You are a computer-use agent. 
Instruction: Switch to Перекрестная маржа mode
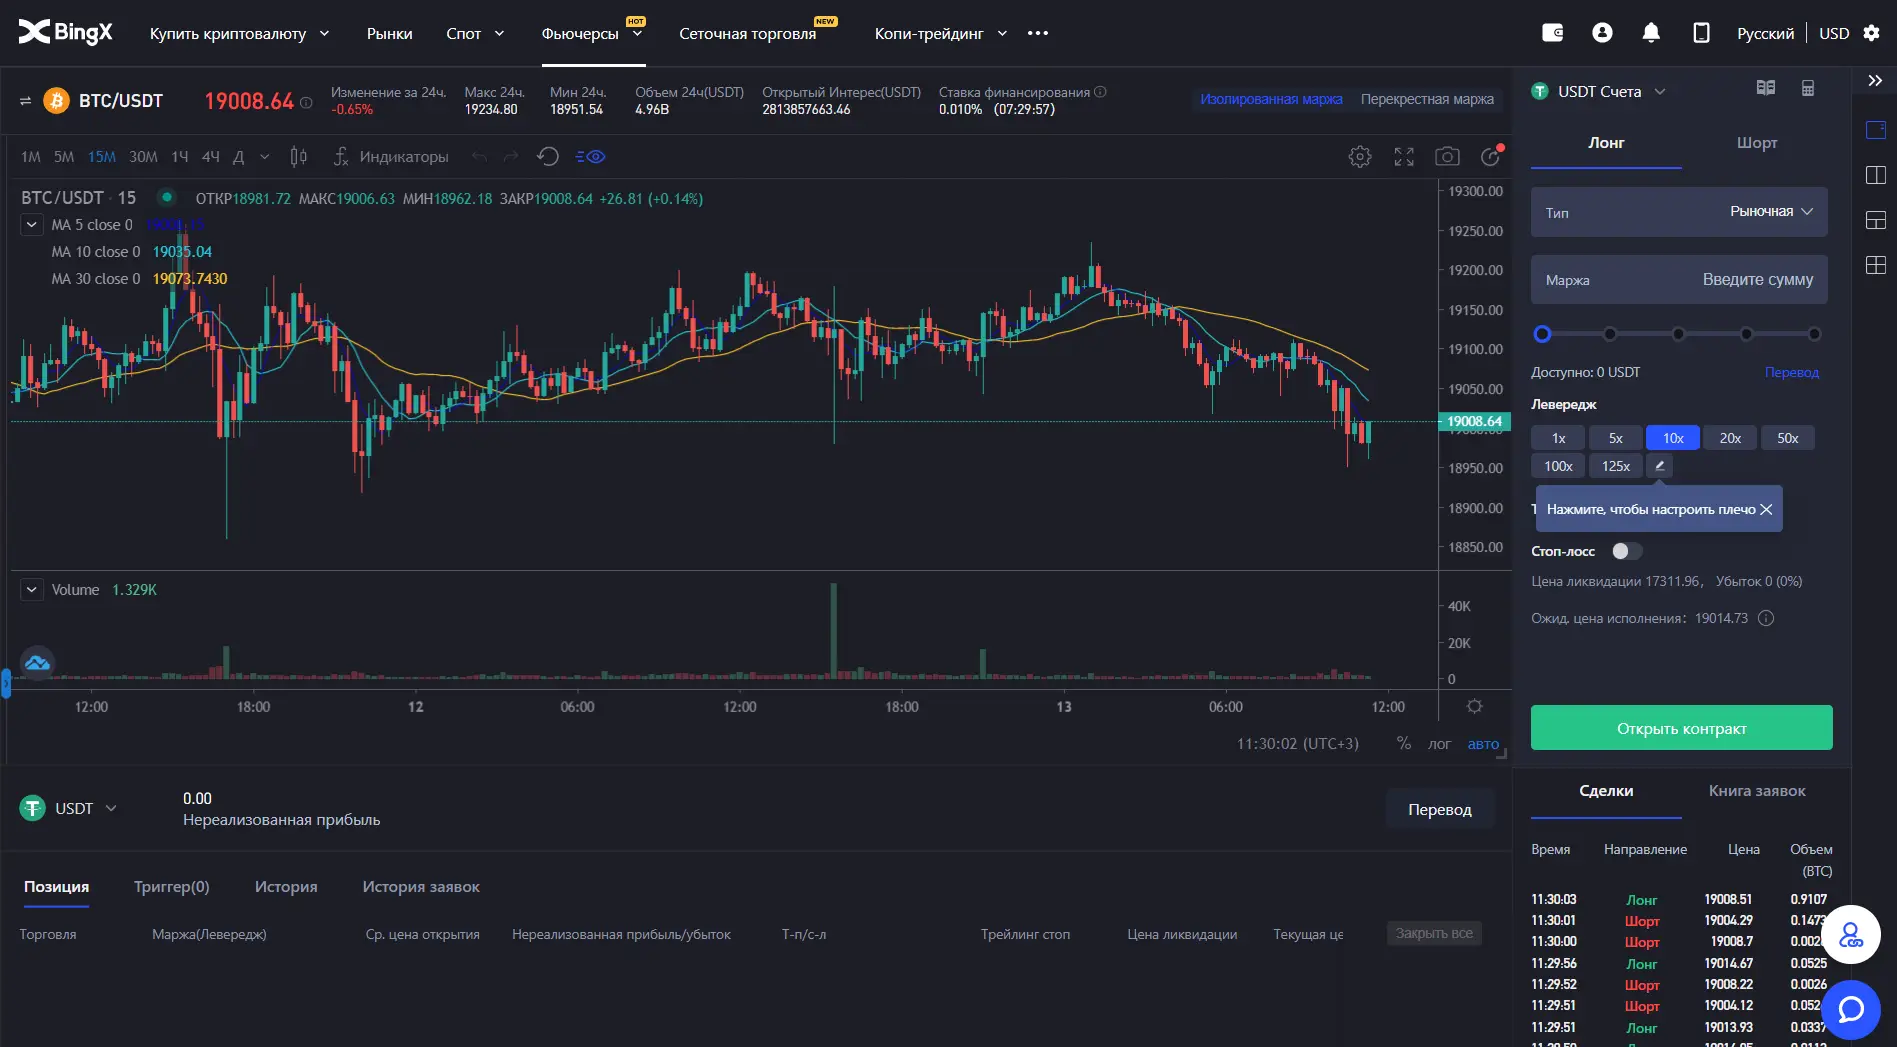coord(1426,99)
